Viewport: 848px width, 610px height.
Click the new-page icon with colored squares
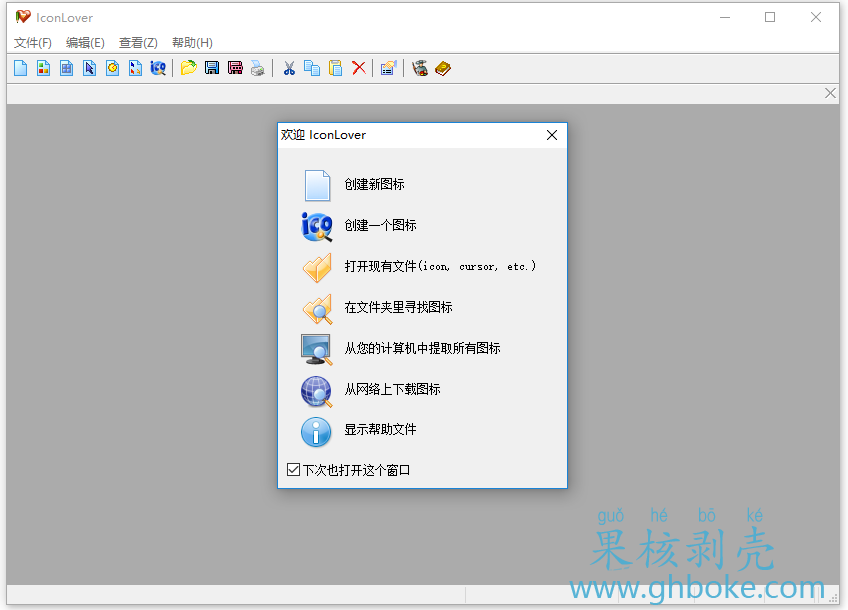43,68
